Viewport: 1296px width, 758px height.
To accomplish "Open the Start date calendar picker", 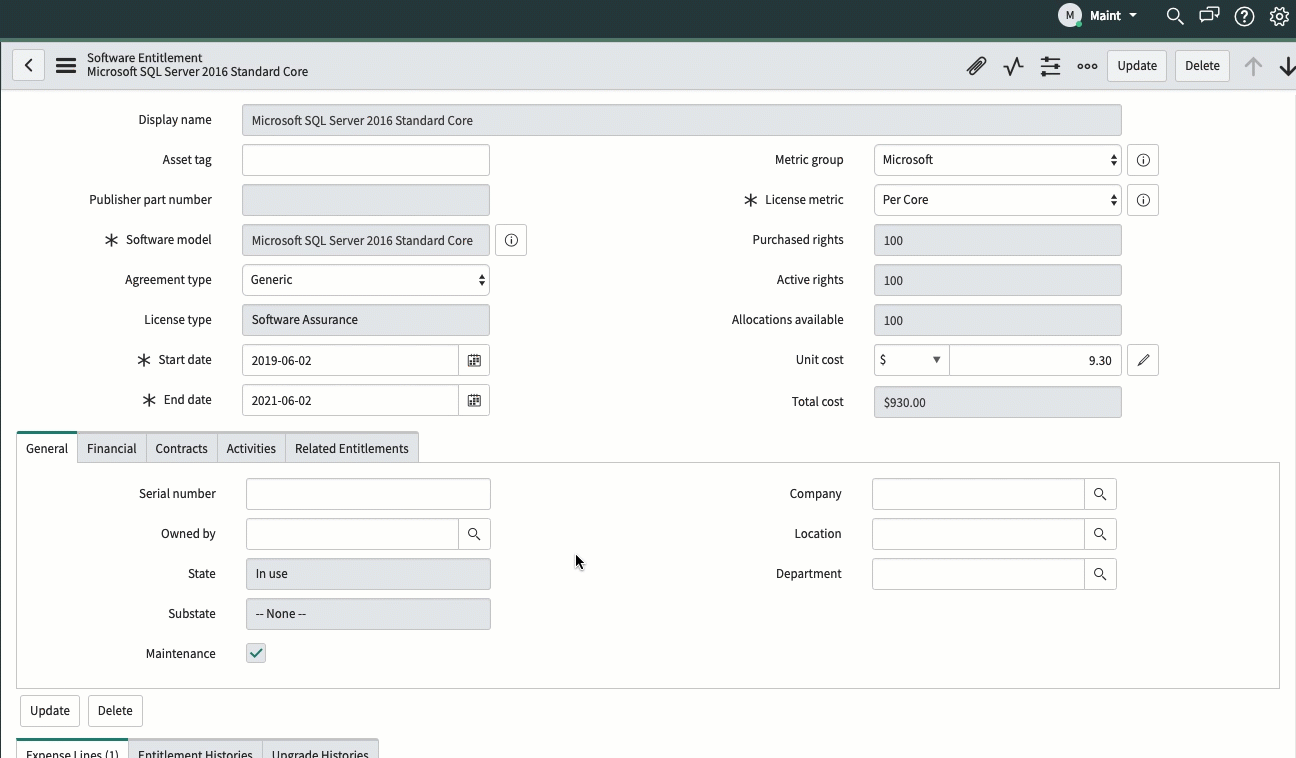I will pyautogui.click(x=474, y=360).
